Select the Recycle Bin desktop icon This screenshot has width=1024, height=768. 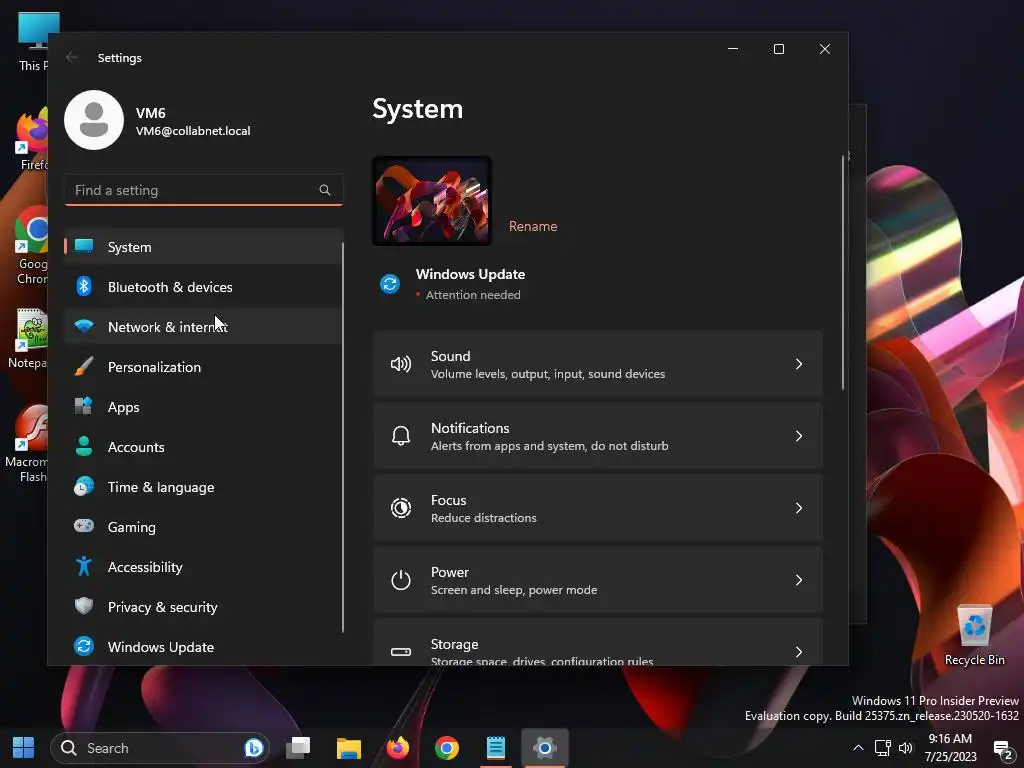[x=974, y=635]
